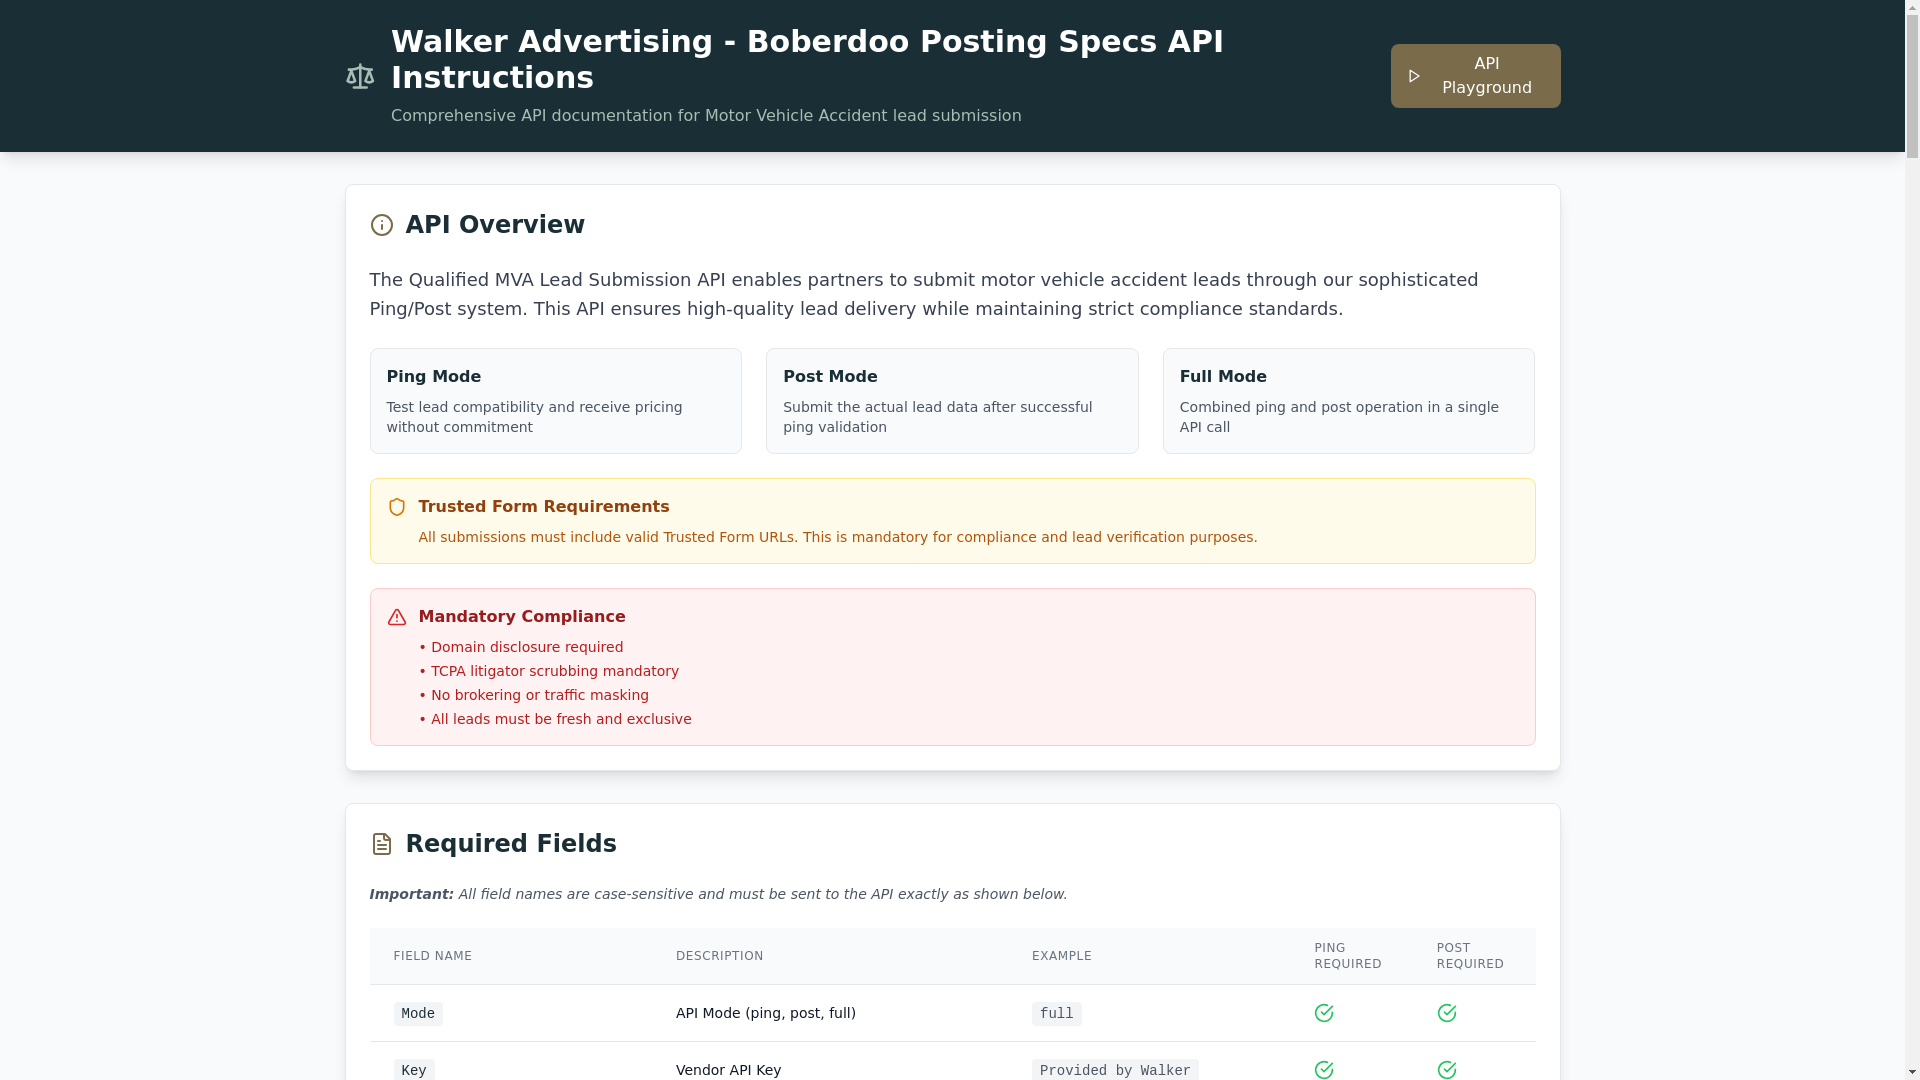Click the document icon beside Required Fields
Screen dimensions: 1920x1080
click(x=382, y=844)
